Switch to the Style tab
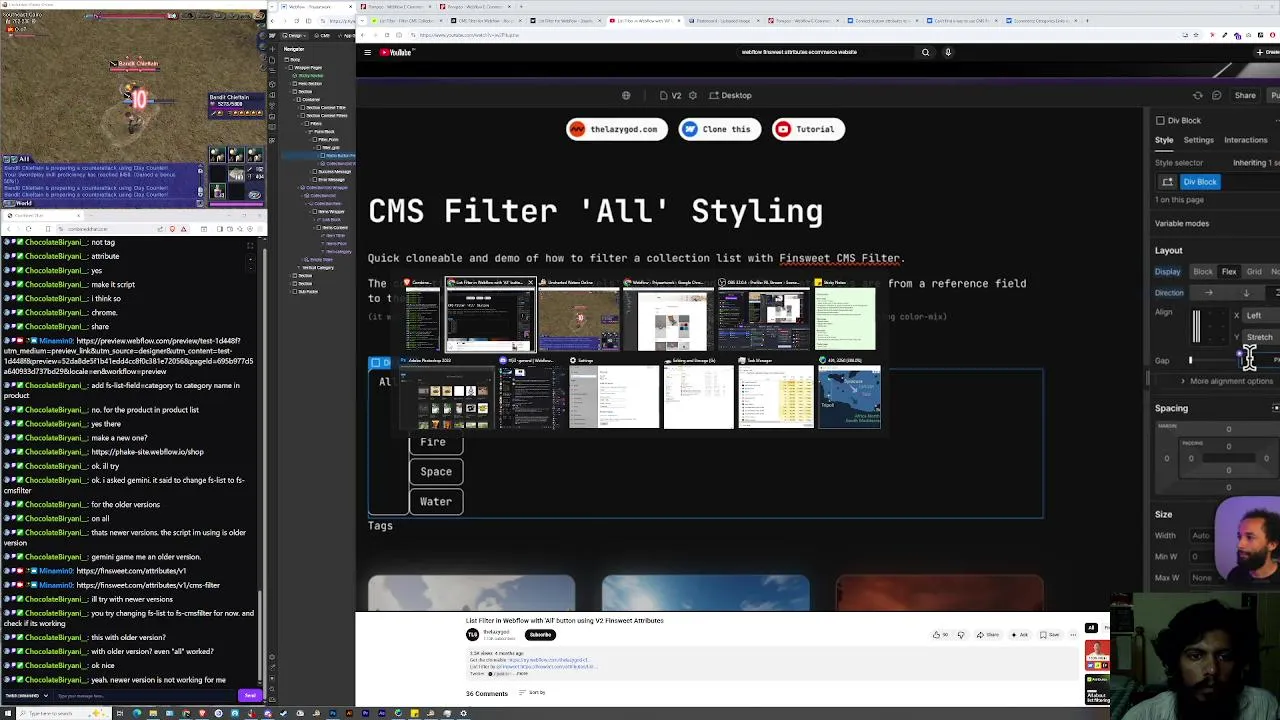Viewport: 1280px width, 720px height. (x=1164, y=140)
